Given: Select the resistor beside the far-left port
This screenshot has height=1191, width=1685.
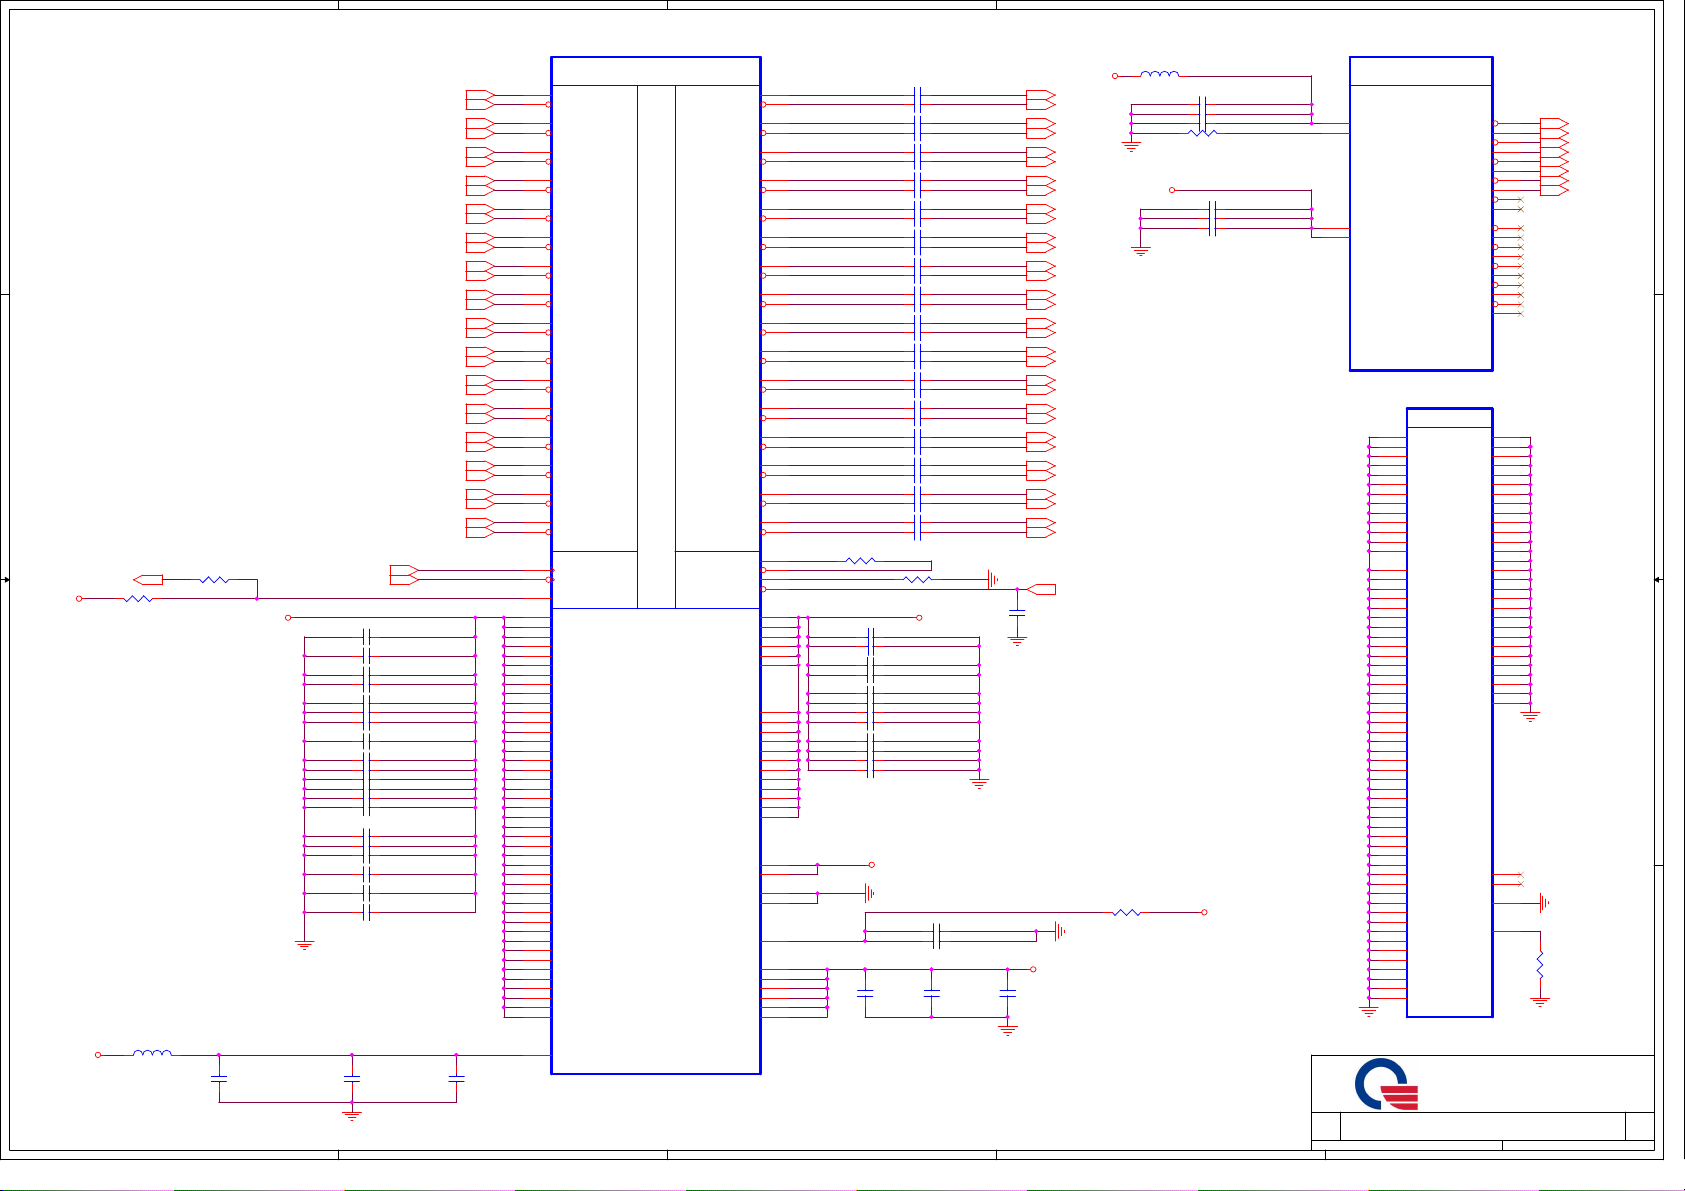Looking at the screenshot, I should tap(214, 580).
